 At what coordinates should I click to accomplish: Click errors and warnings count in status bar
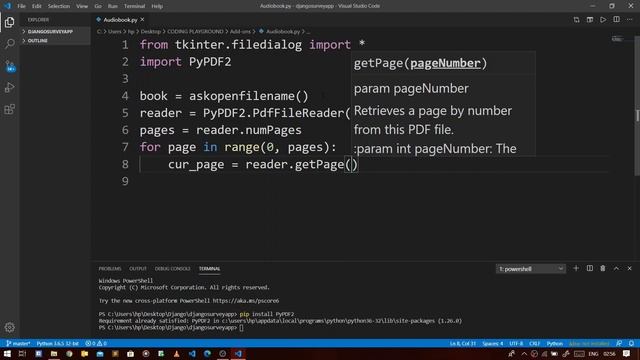[96, 343]
